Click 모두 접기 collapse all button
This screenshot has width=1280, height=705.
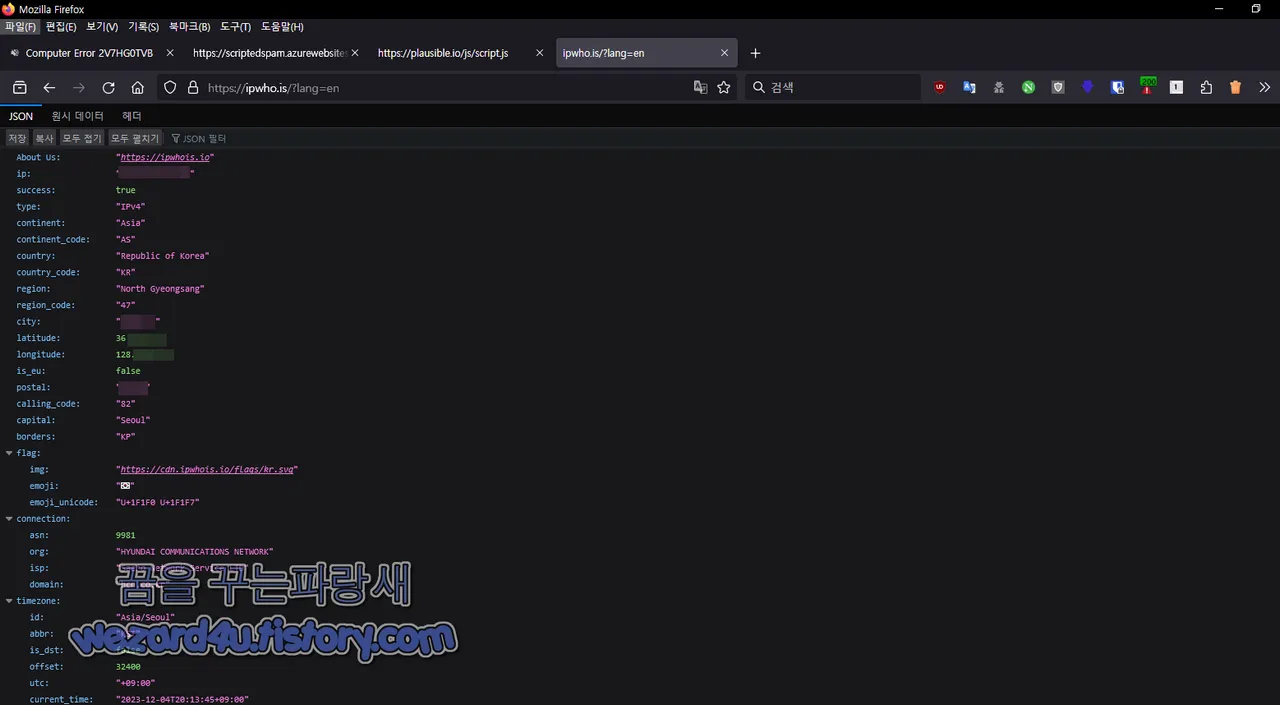(82, 138)
